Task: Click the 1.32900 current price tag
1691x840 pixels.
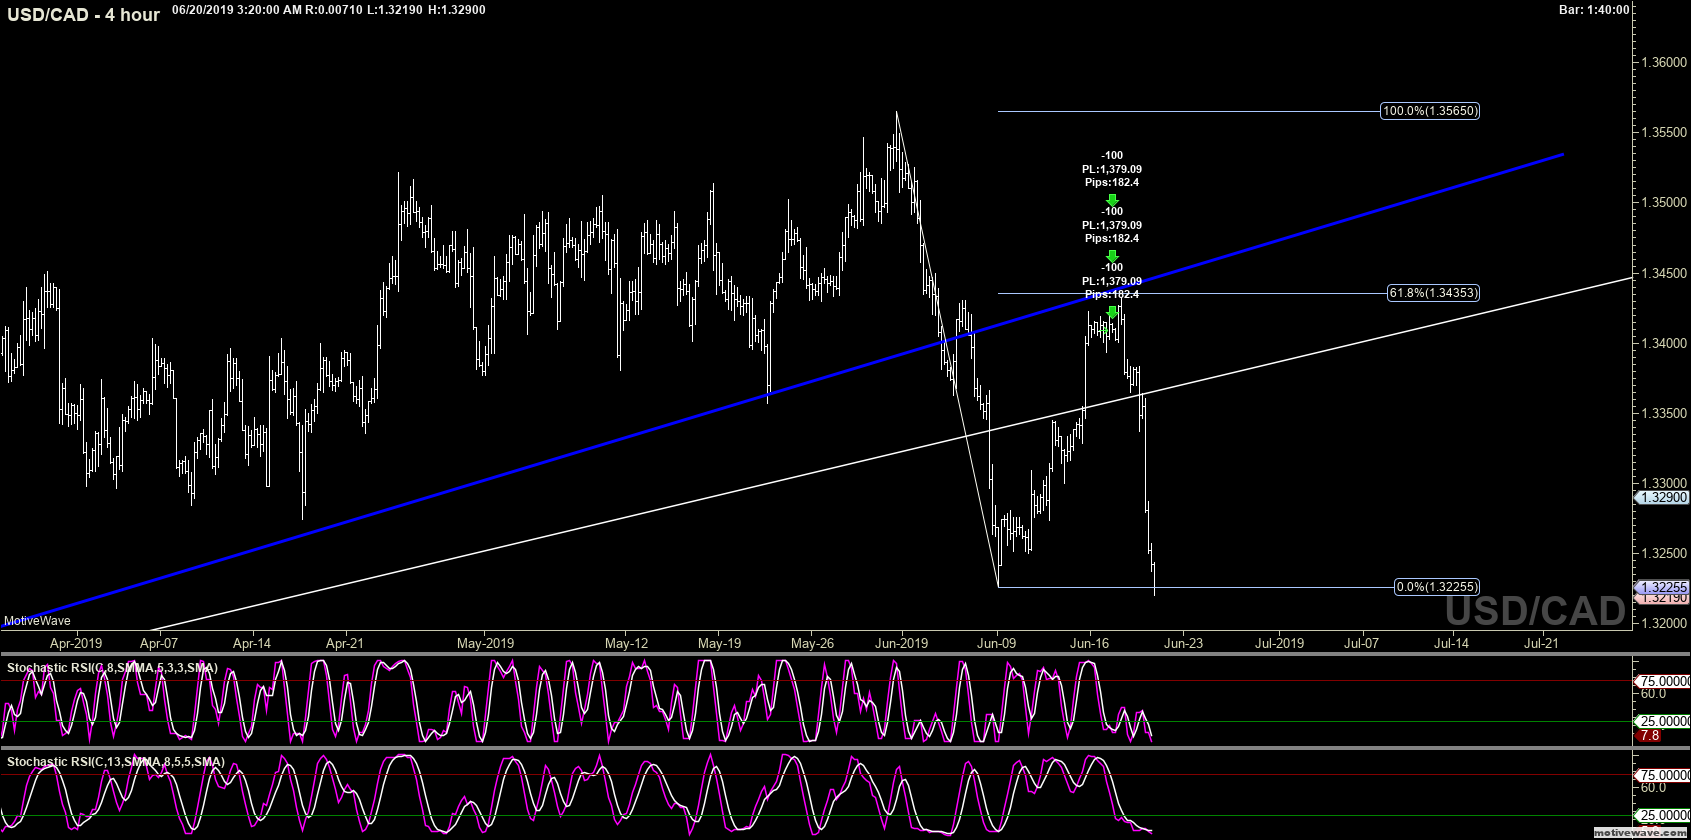Action: pos(1662,497)
